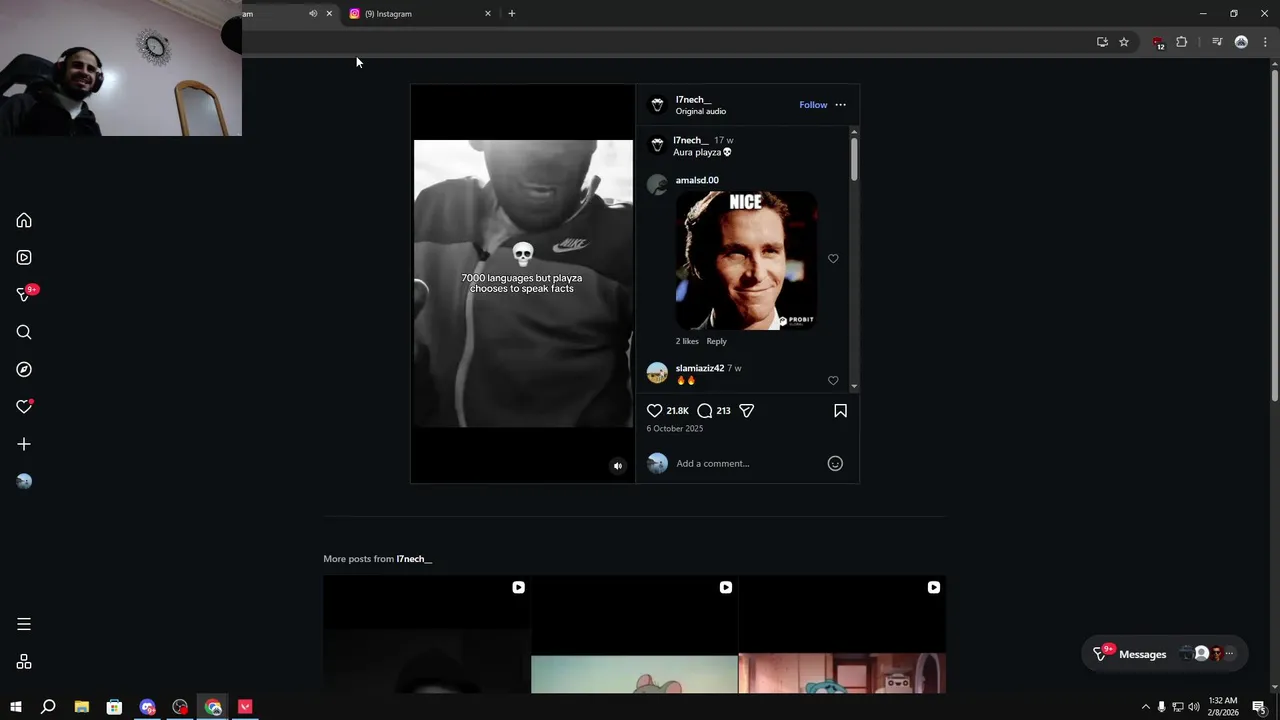The height and width of the screenshot is (720, 1280).
Task: Show hidden system tray icons
Action: coord(1146,707)
